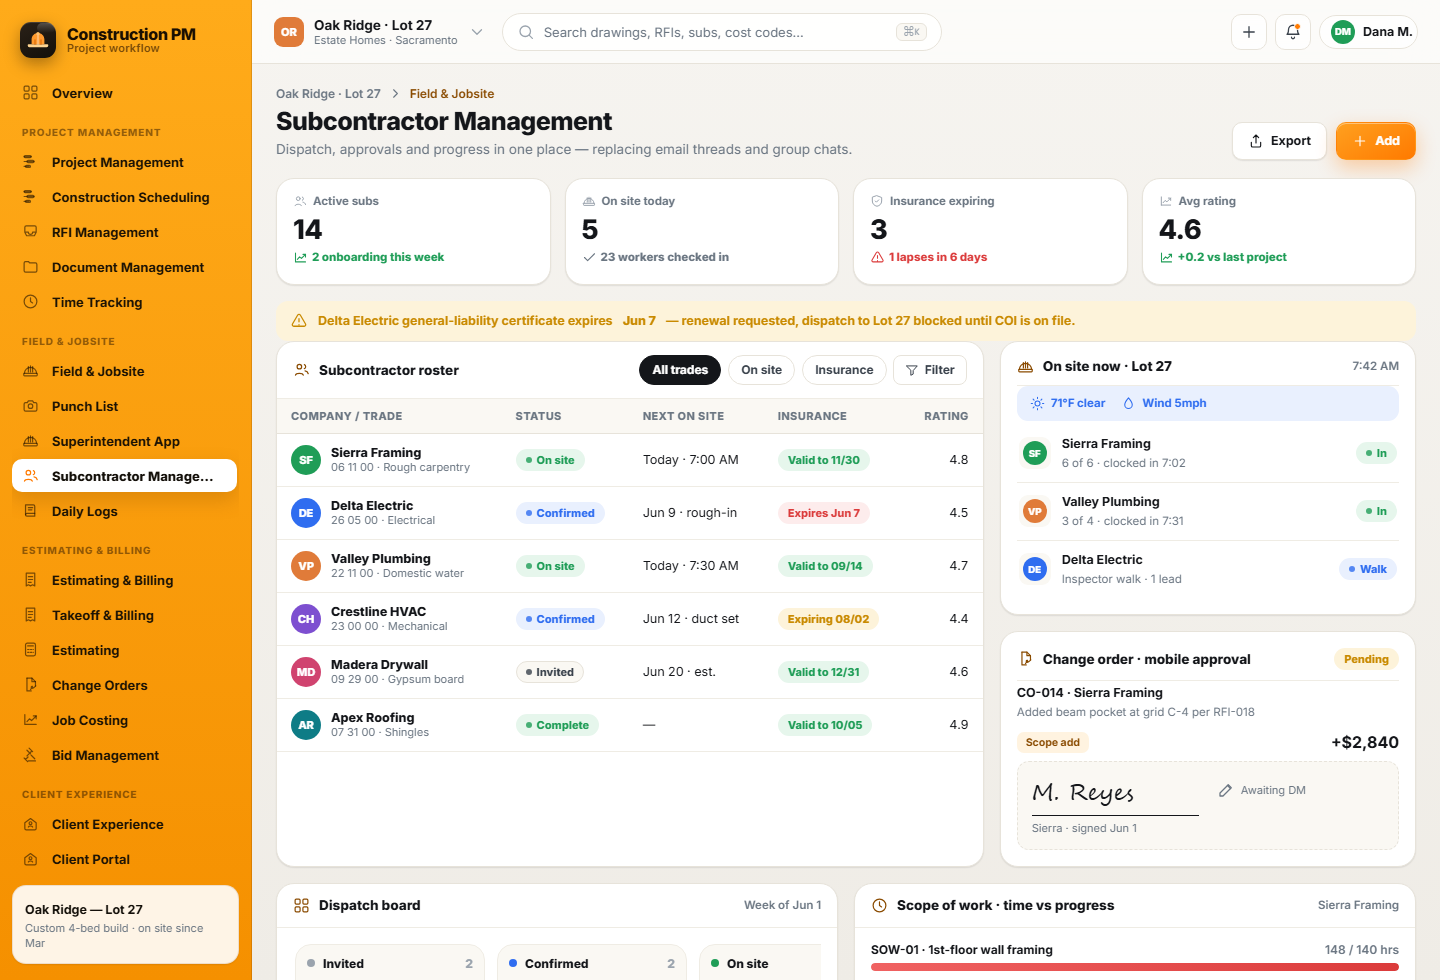This screenshot has width=1440, height=980.
Task: Click the Dispatch board grid icon
Action: pyautogui.click(x=301, y=905)
